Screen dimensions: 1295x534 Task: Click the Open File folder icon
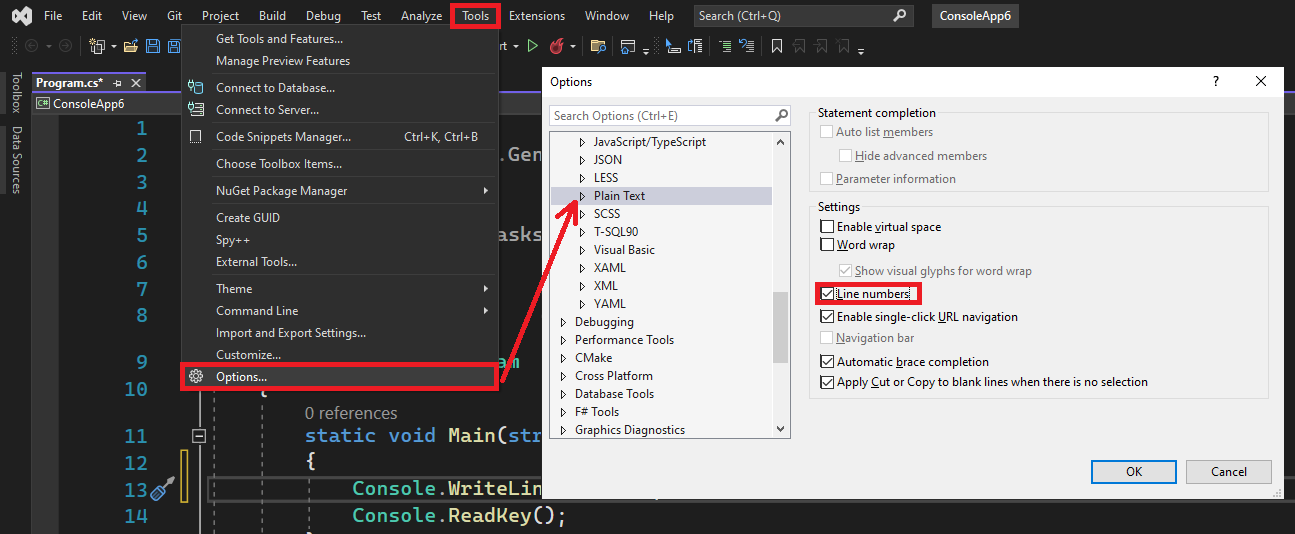click(131, 46)
